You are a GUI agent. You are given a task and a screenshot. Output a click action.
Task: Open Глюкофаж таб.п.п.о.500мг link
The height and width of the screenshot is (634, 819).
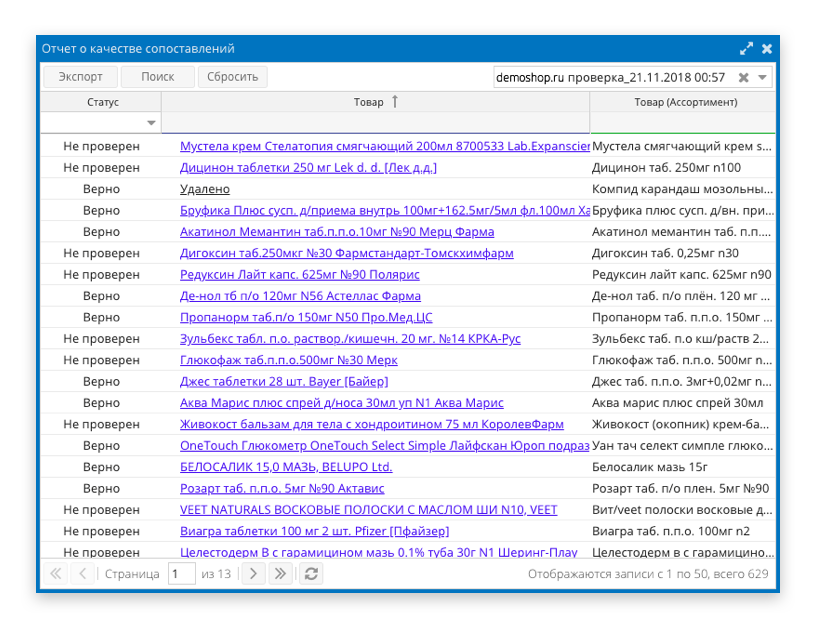(x=289, y=360)
